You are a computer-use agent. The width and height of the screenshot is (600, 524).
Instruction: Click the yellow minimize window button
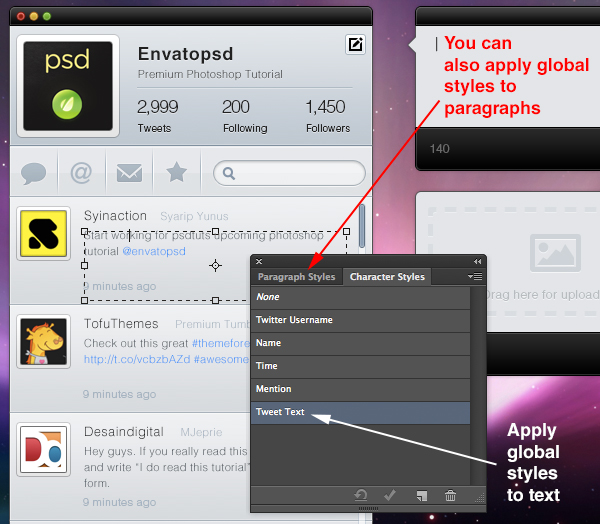(34, 16)
